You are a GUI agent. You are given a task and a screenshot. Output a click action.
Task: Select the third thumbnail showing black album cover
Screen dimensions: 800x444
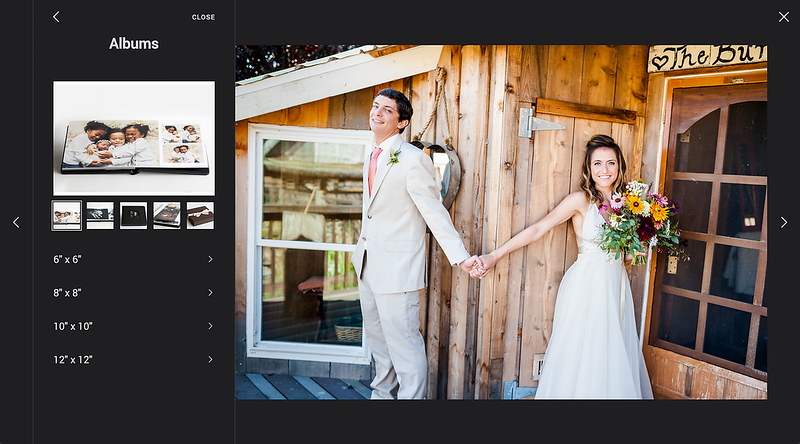click(133, 215)
